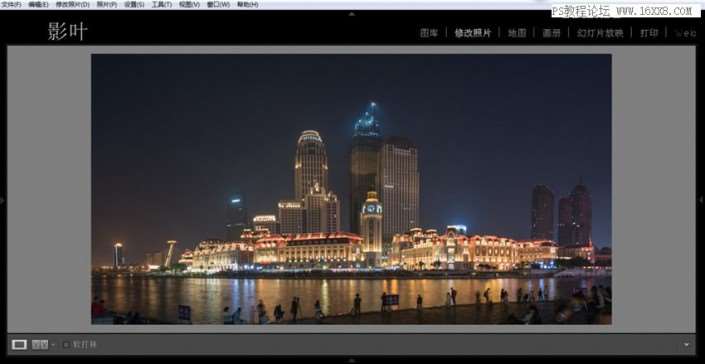705x364 pixels.
Task: Switch to the Web module
Action: coord(686,33)
